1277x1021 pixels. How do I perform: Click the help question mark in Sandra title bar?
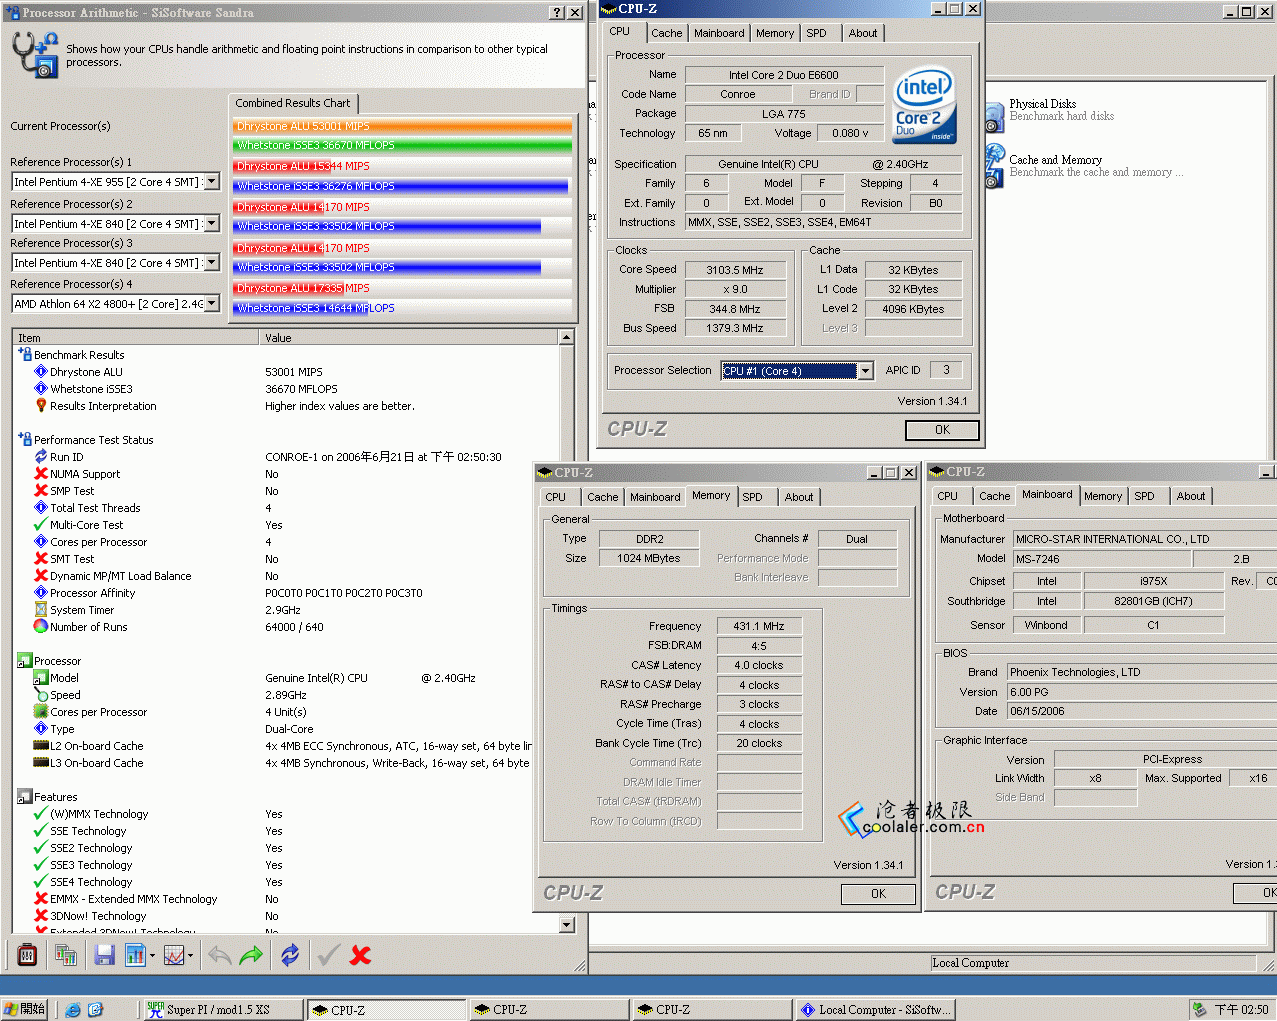click(557, 13)
